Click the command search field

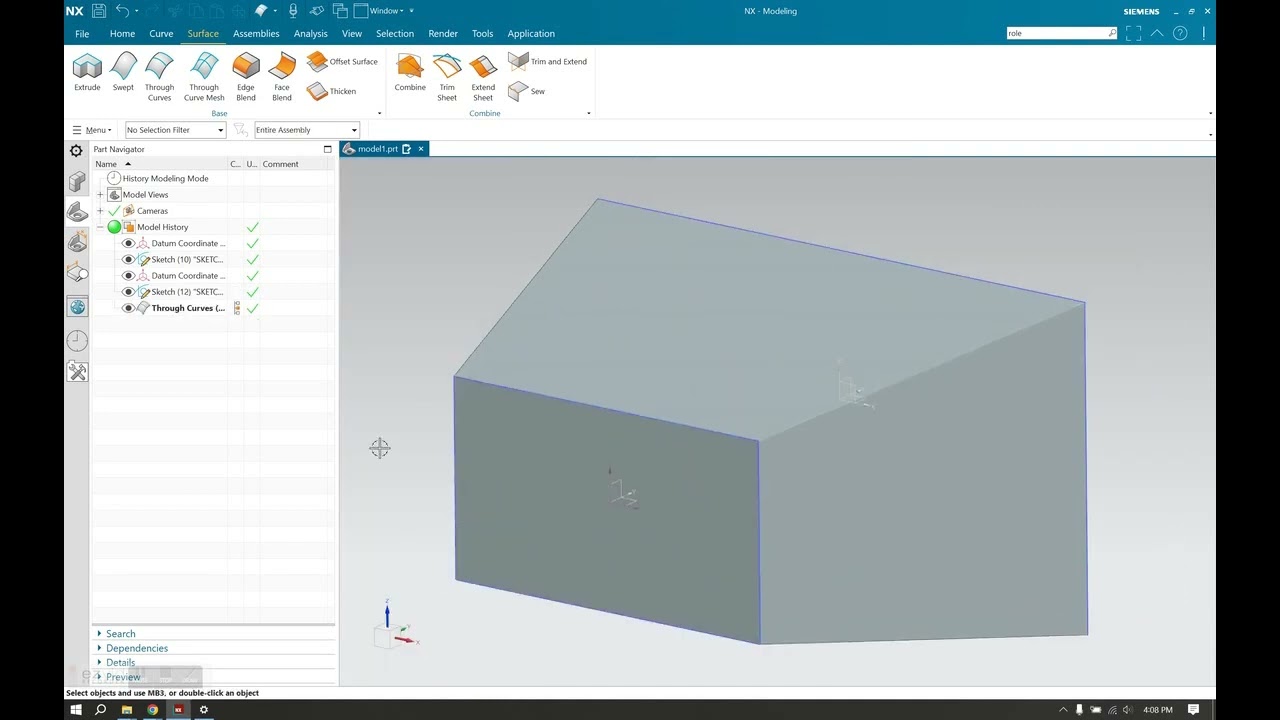(1061, 33)
